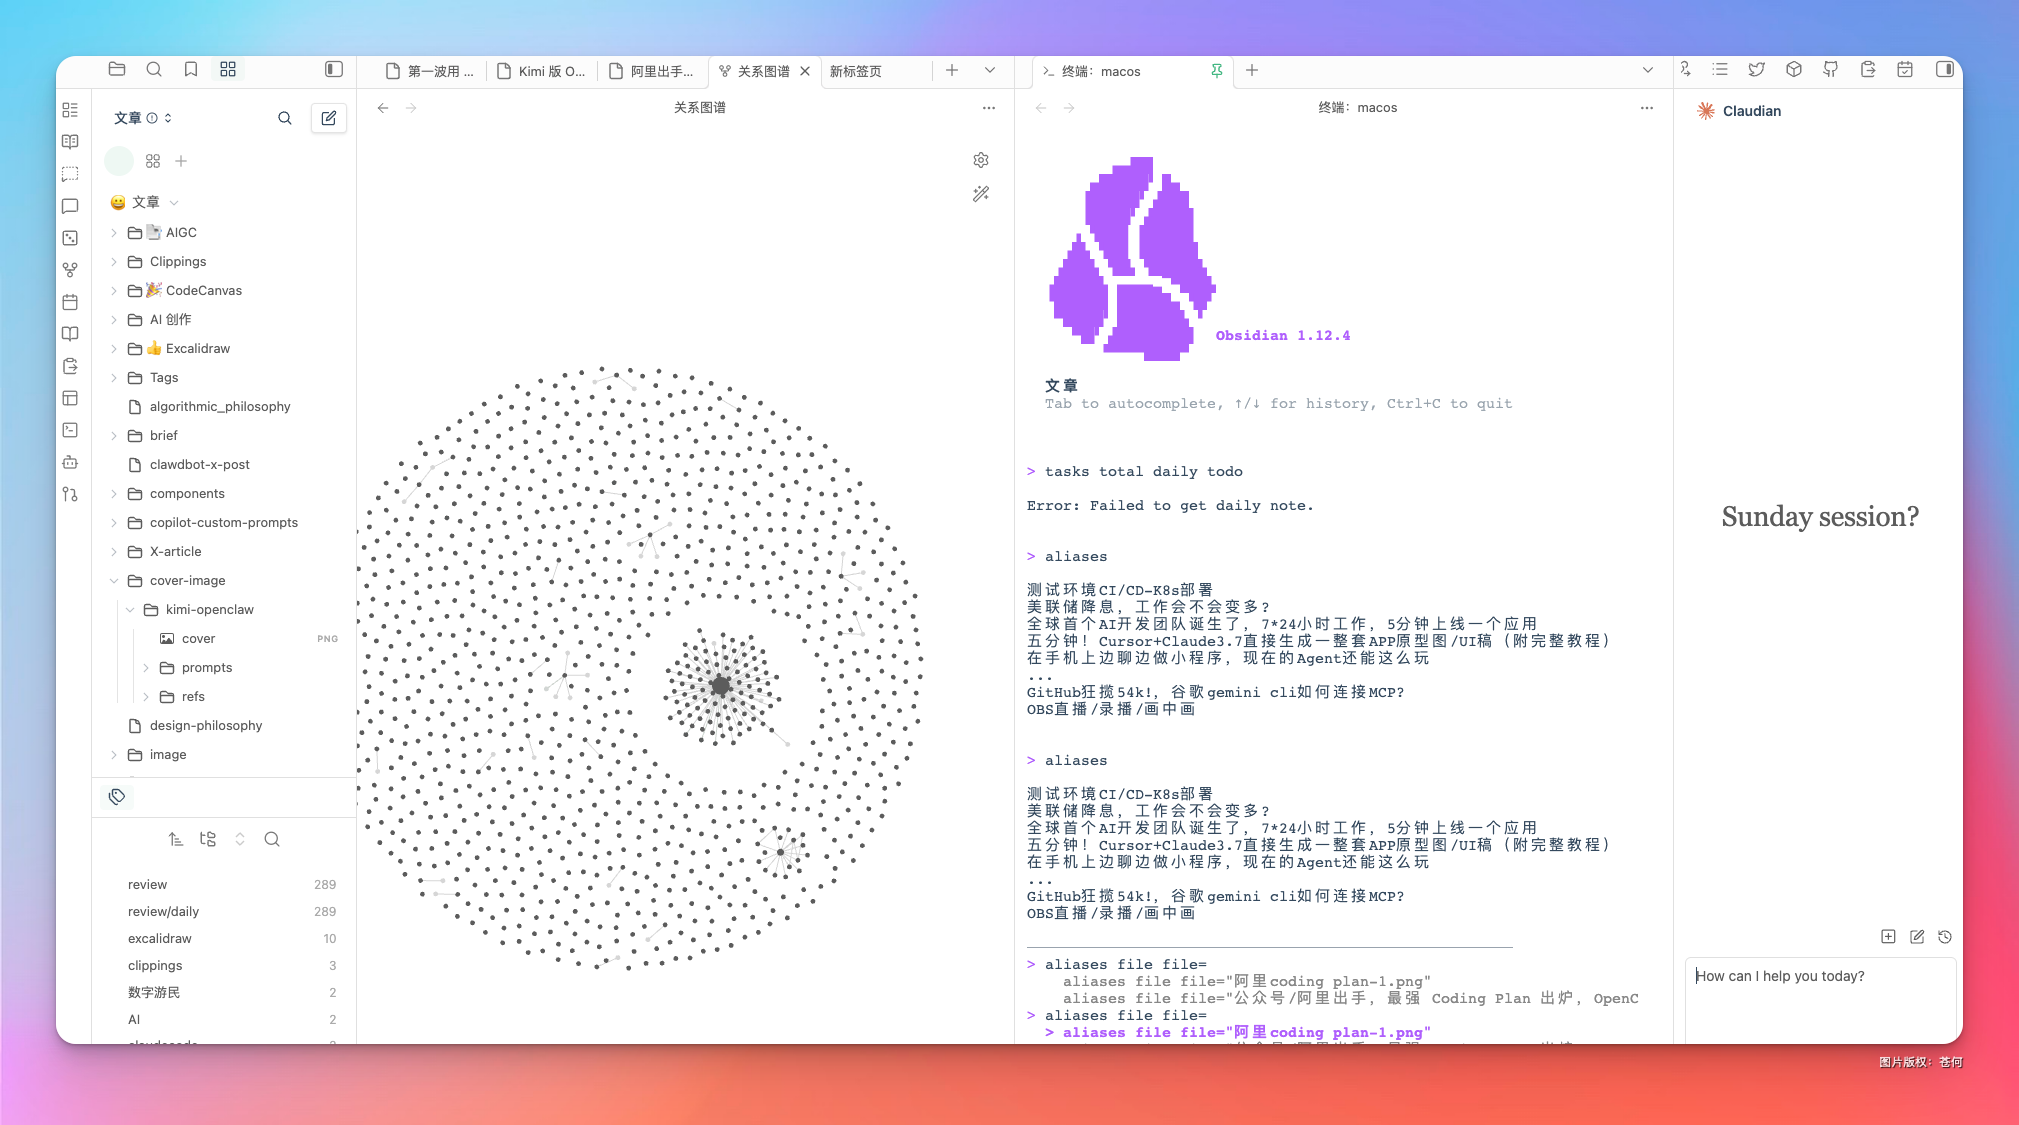This screenshot has width=2019, height=1125.
Task: Click the central hub node in graph
Action: [721, 686]
